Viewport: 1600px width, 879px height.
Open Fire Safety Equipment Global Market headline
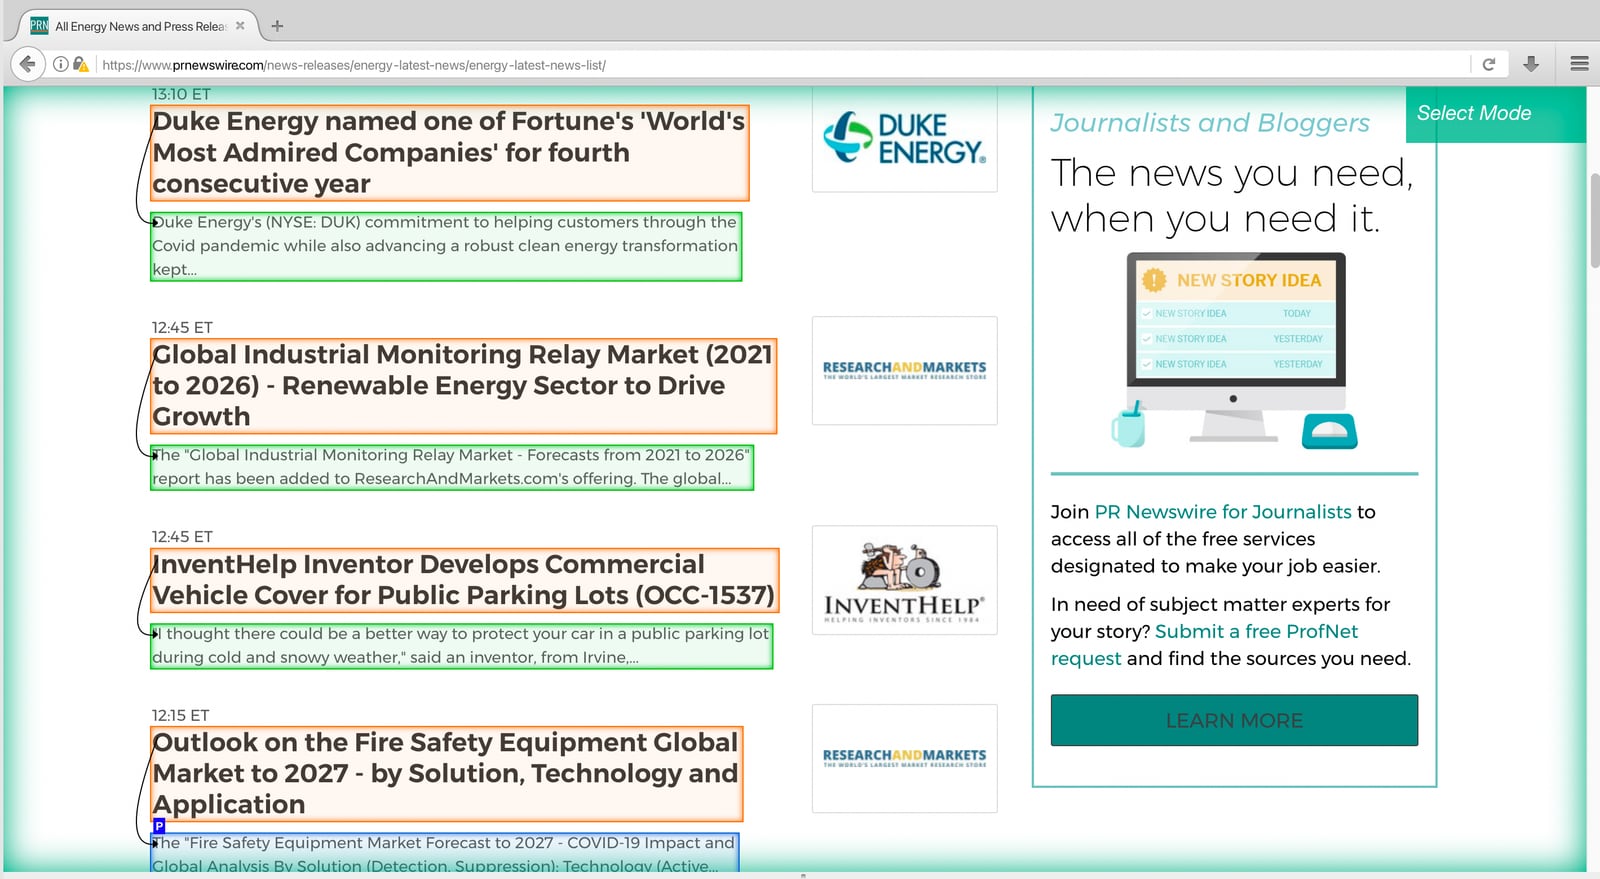446,774
